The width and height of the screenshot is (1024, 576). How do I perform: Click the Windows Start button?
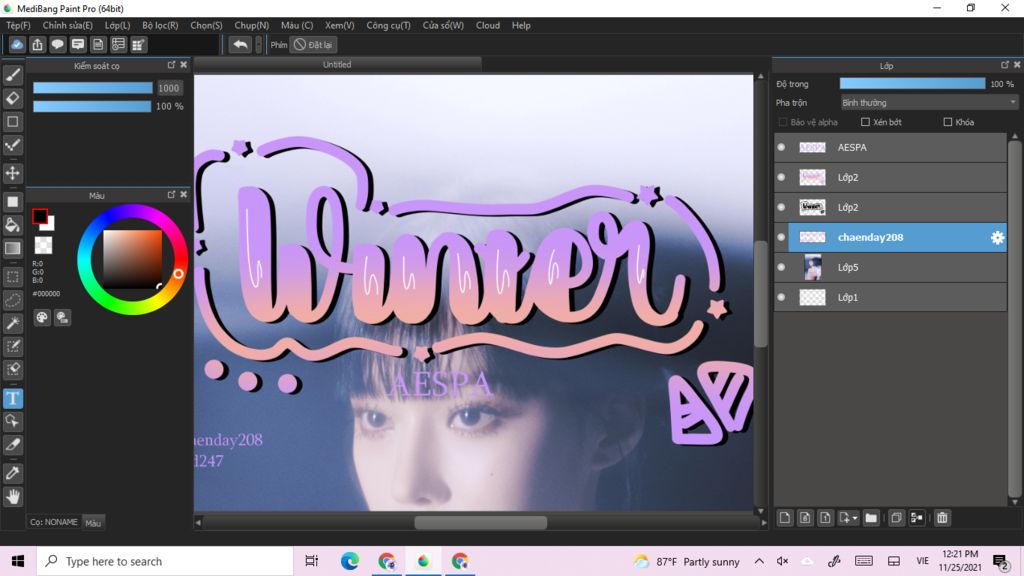[18, 561]
